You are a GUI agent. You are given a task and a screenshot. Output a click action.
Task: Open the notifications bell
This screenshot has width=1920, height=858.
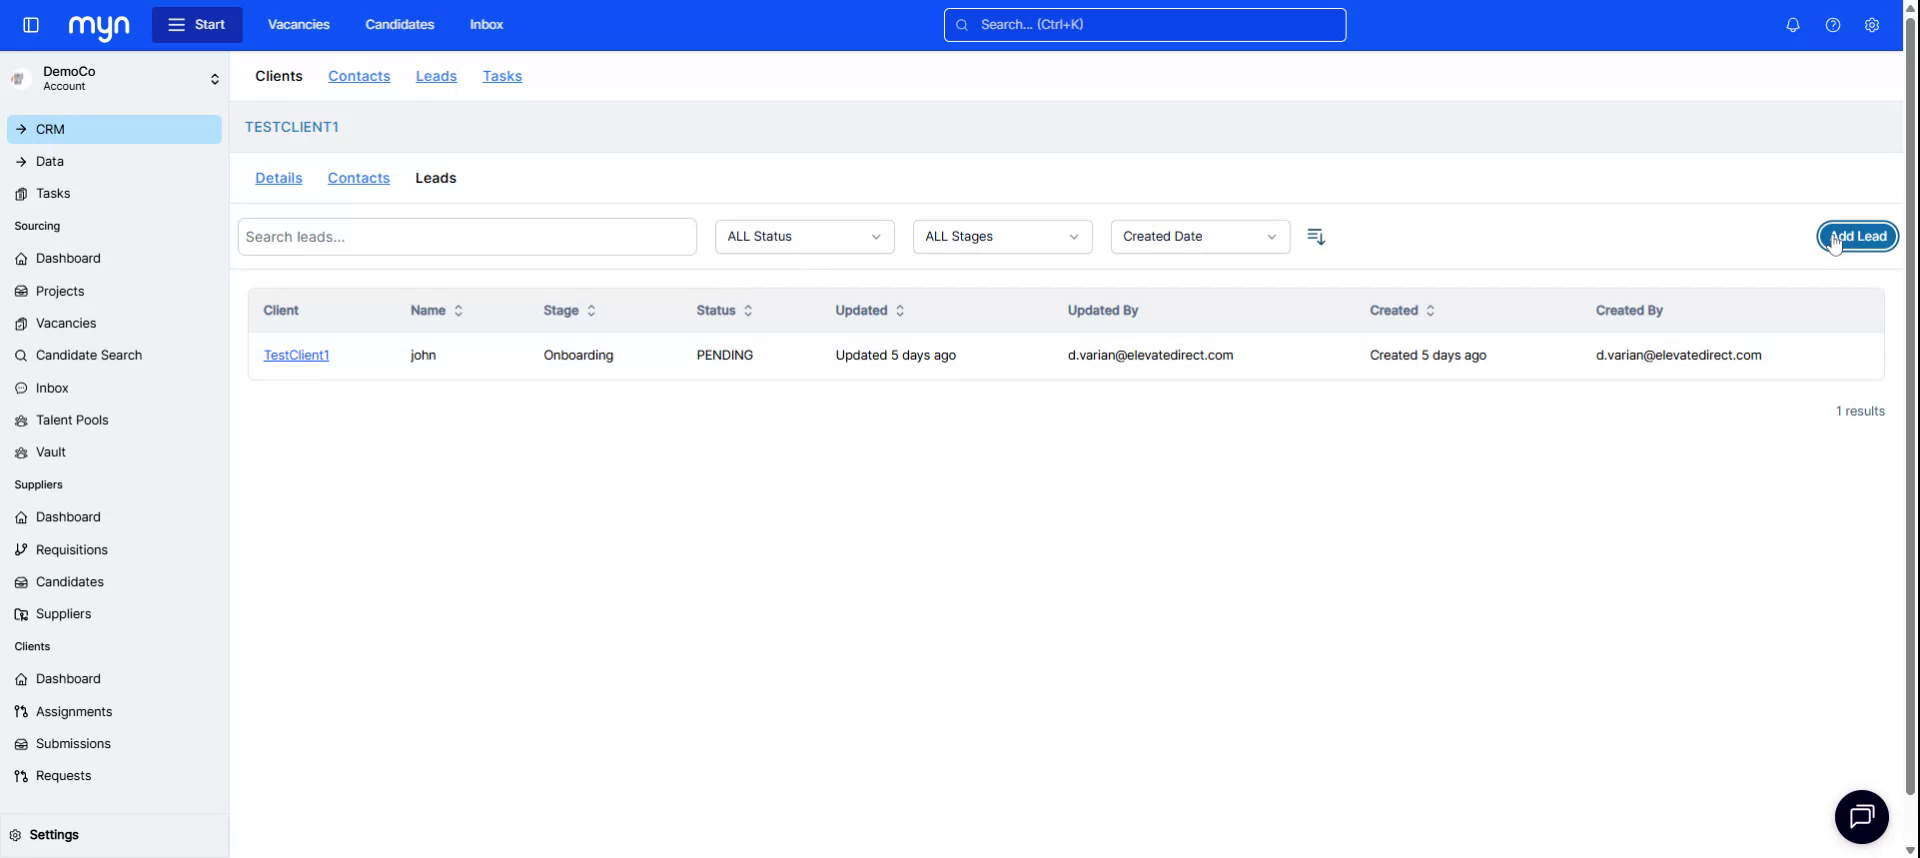pos(1793,25)
